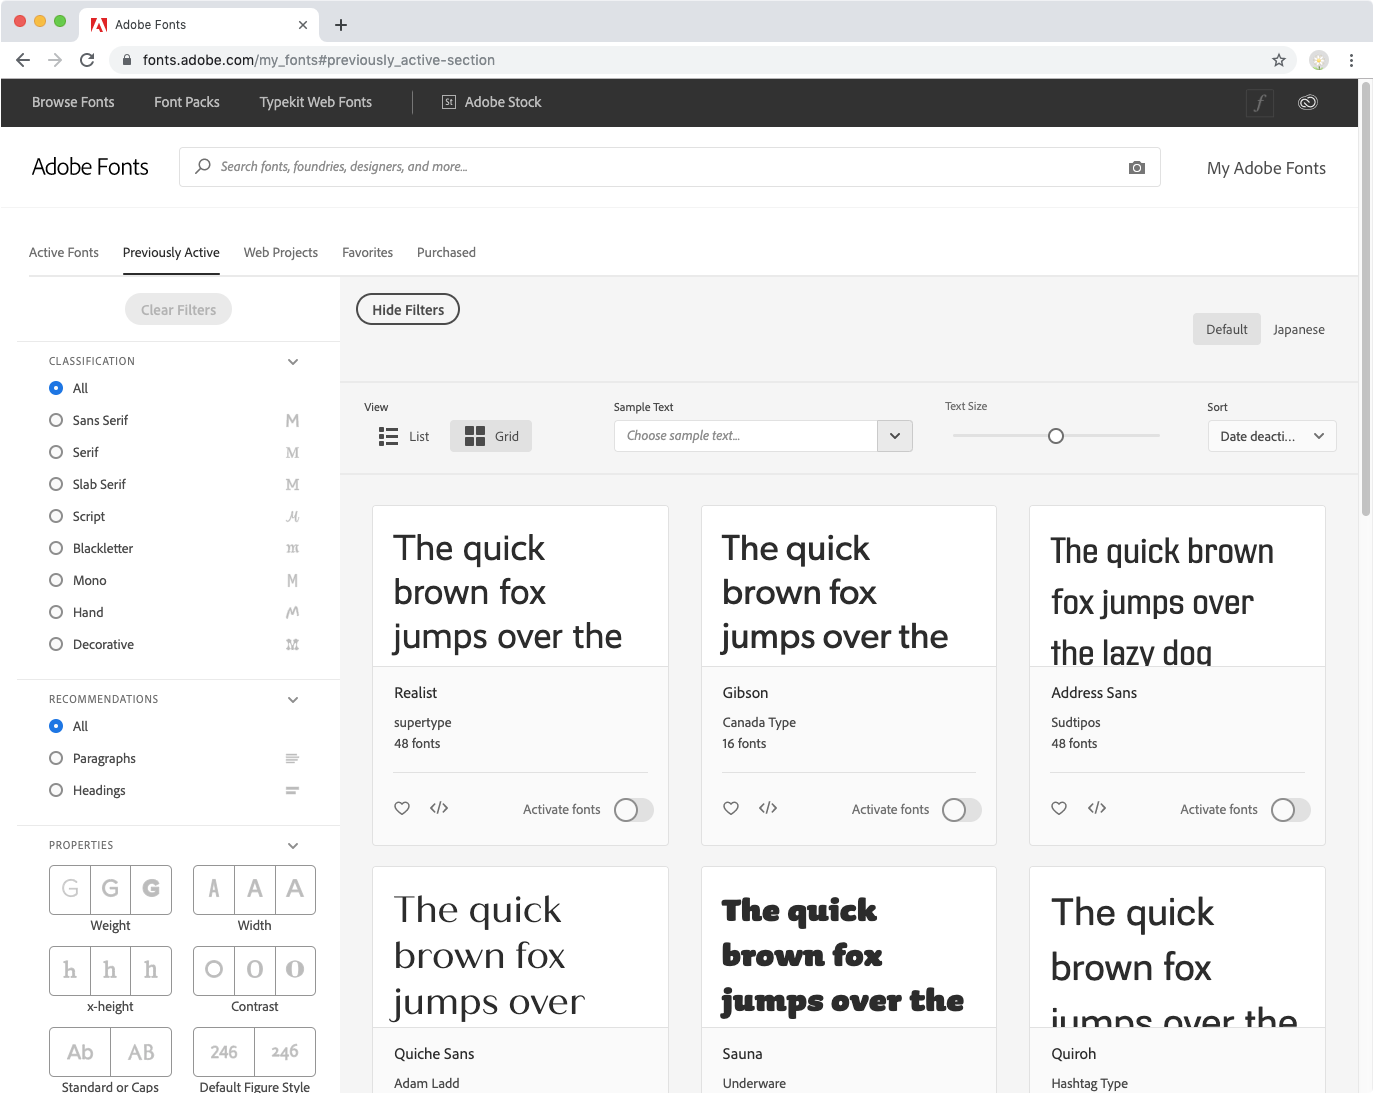Open the sample text dropdown arrow
Image resolution: width=1373 pixels, height=1094 pixels.
[895, 436]
